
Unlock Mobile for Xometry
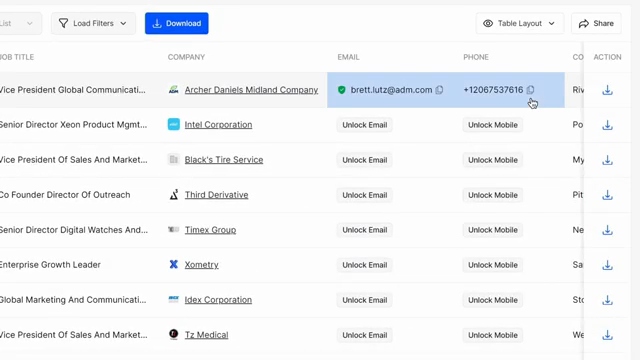point(493,265)
